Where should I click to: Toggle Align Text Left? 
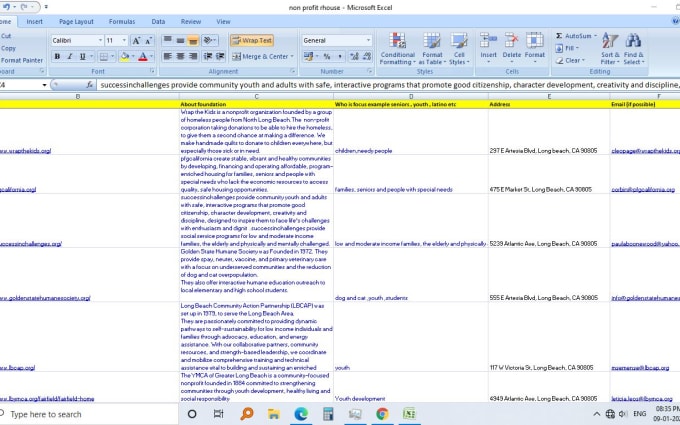point(167,56)
